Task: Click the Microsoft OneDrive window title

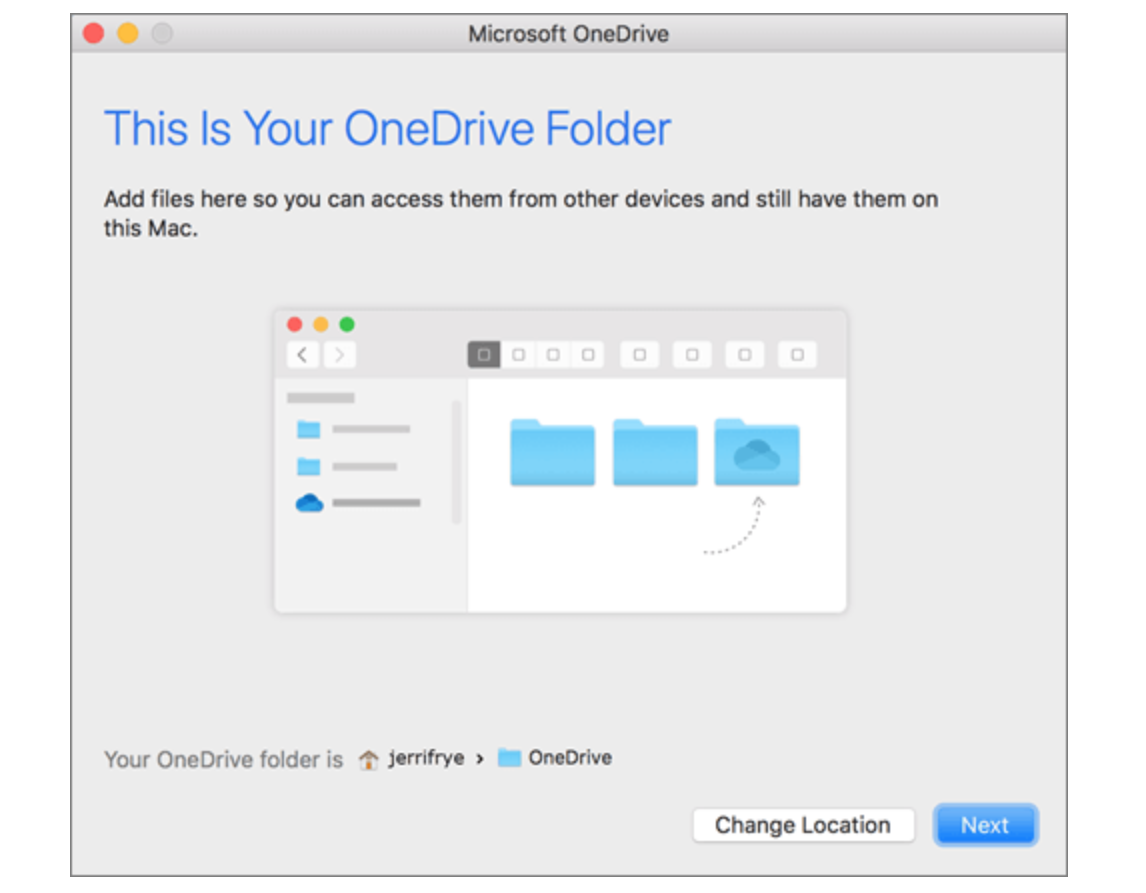Action: pyautogui.click(x=569, y=34)
